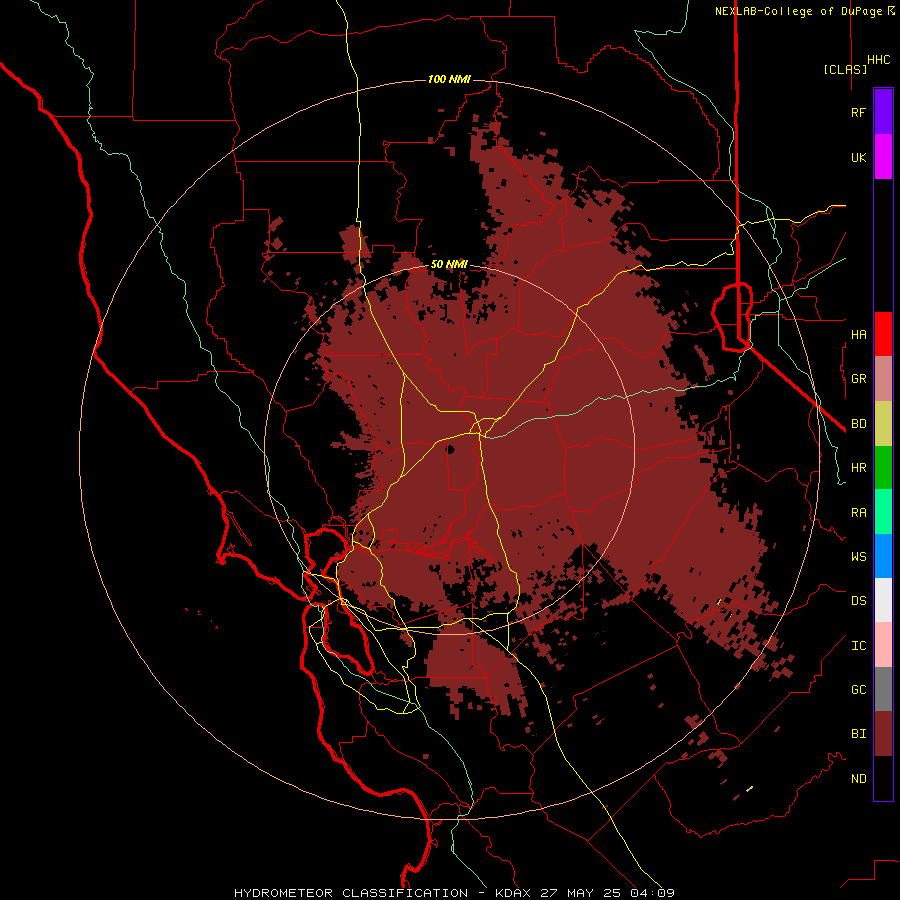This screenshot has height=900, width=900.
Task: Click the UK legend label
Action: [858, 157]
